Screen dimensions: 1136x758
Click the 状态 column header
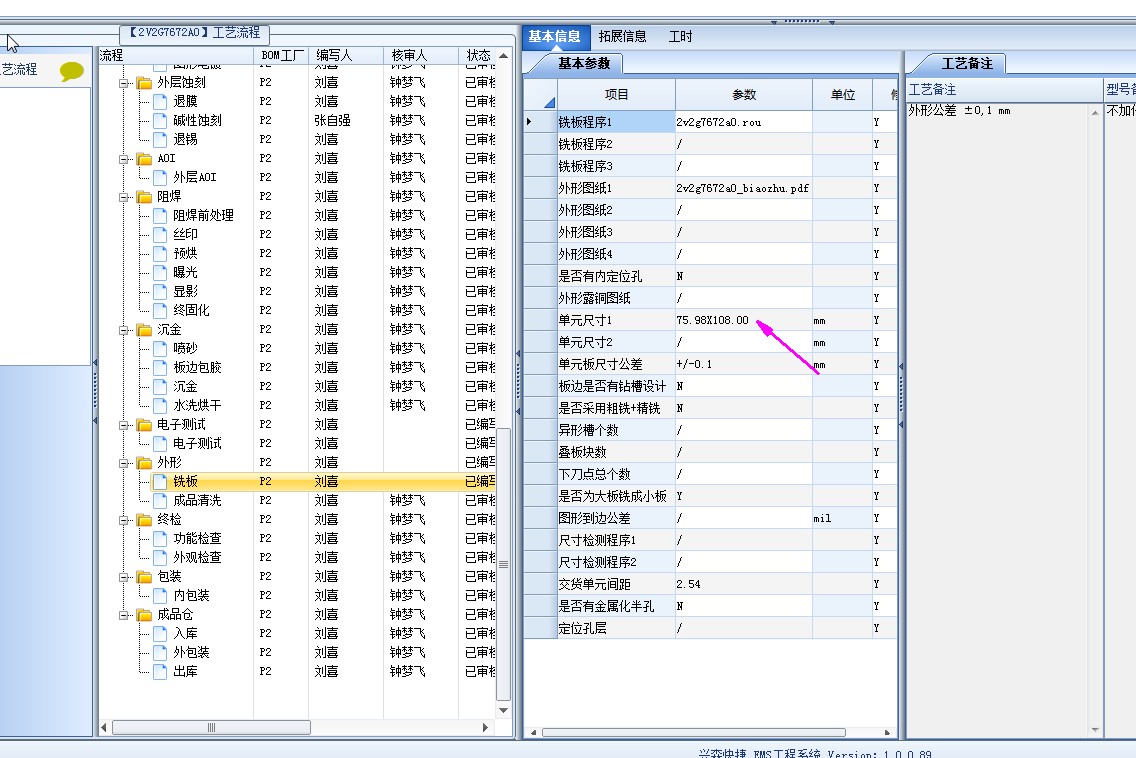(x=478, y=55)
